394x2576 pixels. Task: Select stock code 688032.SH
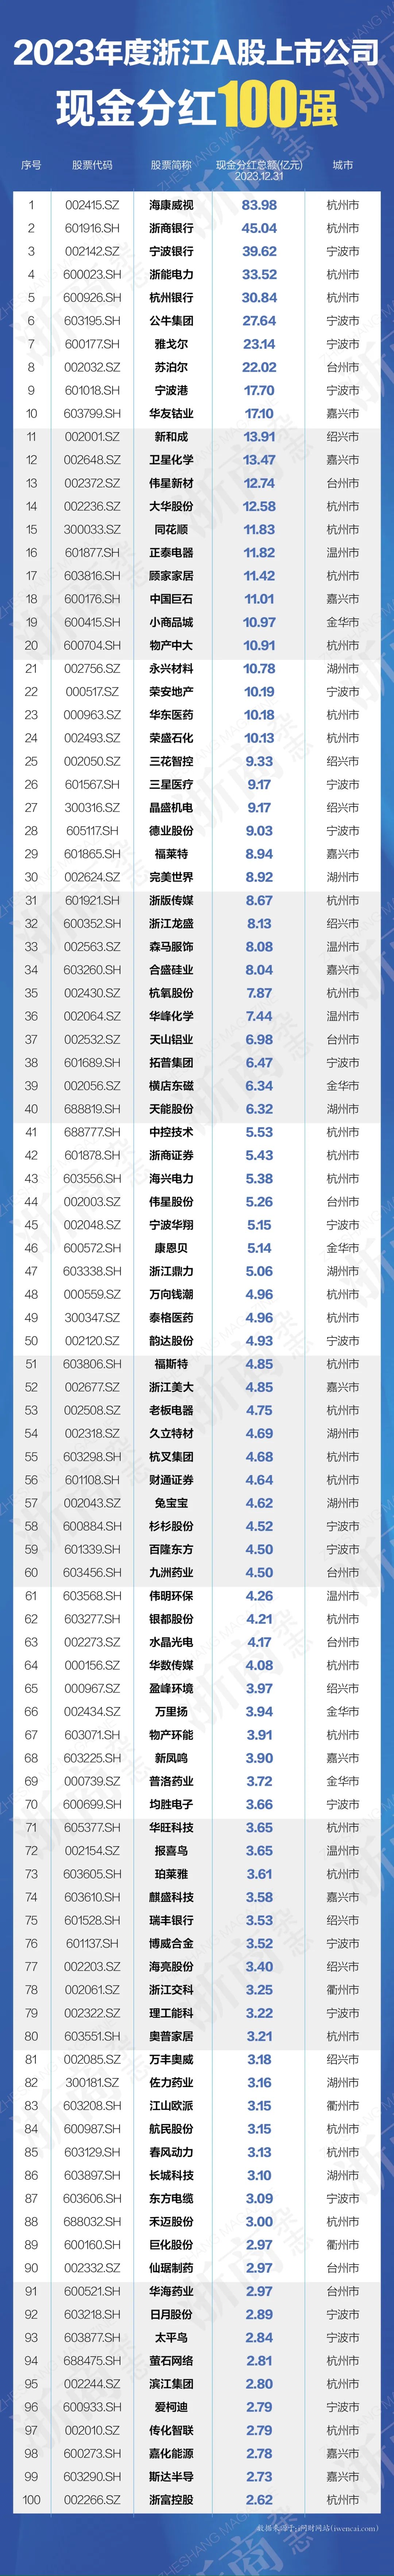pyautogui.click(x=92, y=2221)
